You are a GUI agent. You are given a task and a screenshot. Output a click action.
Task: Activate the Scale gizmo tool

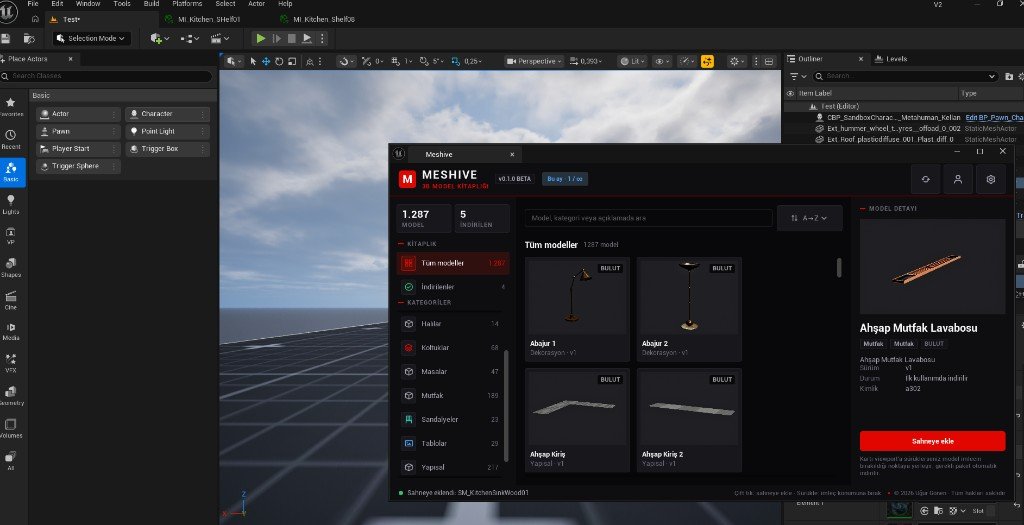[x=292, y=61]
